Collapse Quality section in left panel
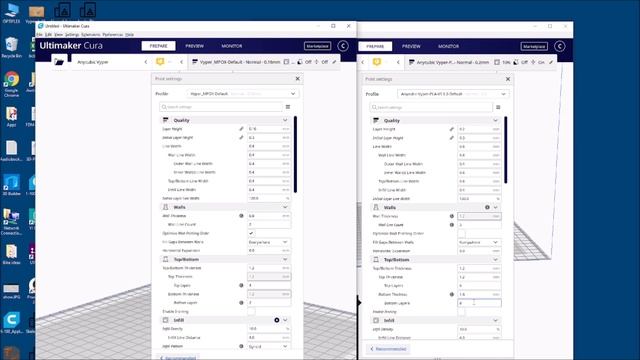The image size is (640, 360). click(x=285, y=120)
